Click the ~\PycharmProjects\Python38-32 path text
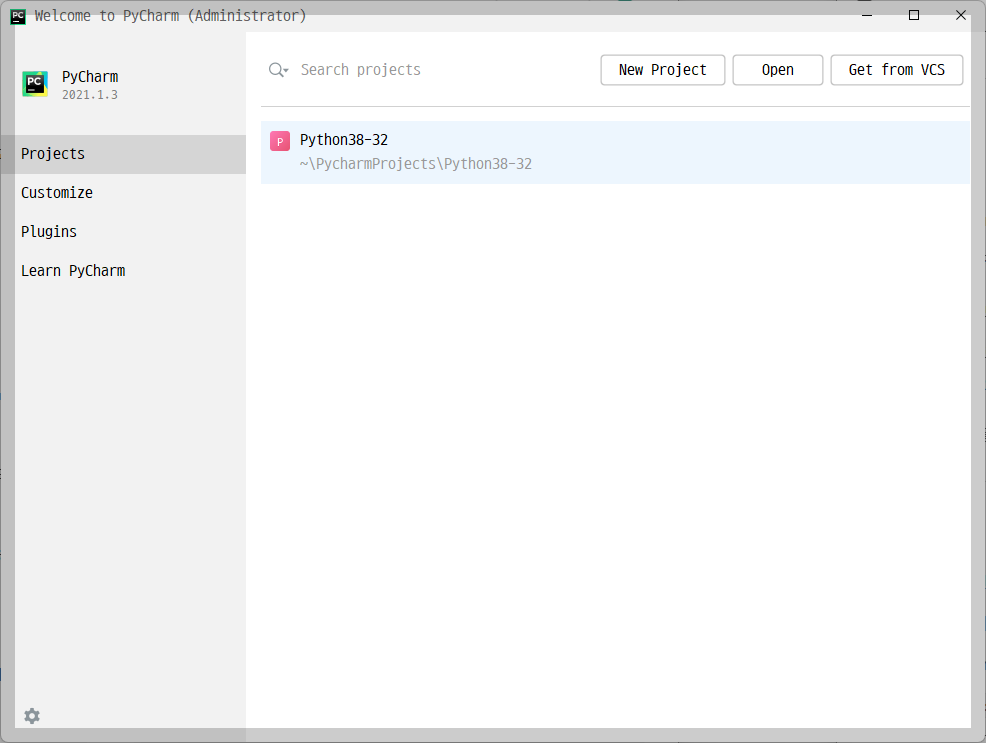 tap(416, 164)
